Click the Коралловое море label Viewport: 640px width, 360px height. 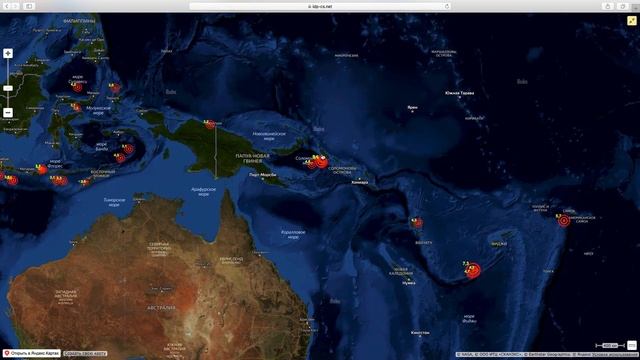[293, 234]
